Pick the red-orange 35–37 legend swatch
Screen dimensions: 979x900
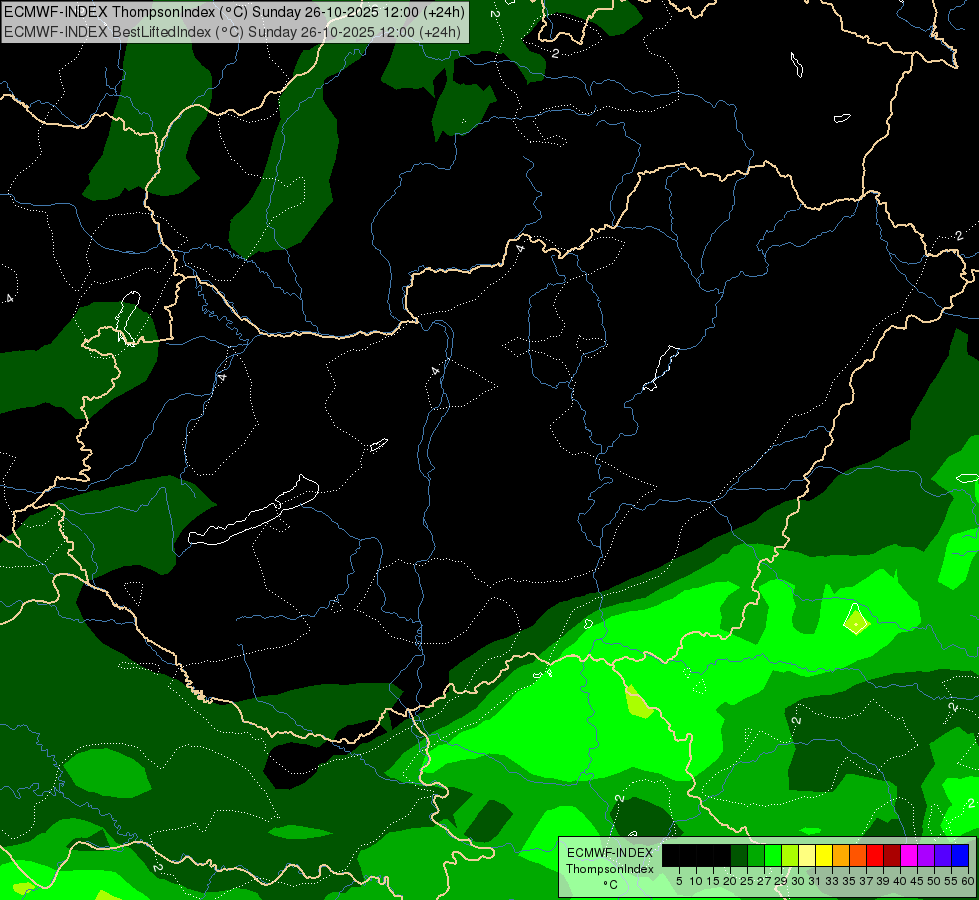tap(858, 855)
